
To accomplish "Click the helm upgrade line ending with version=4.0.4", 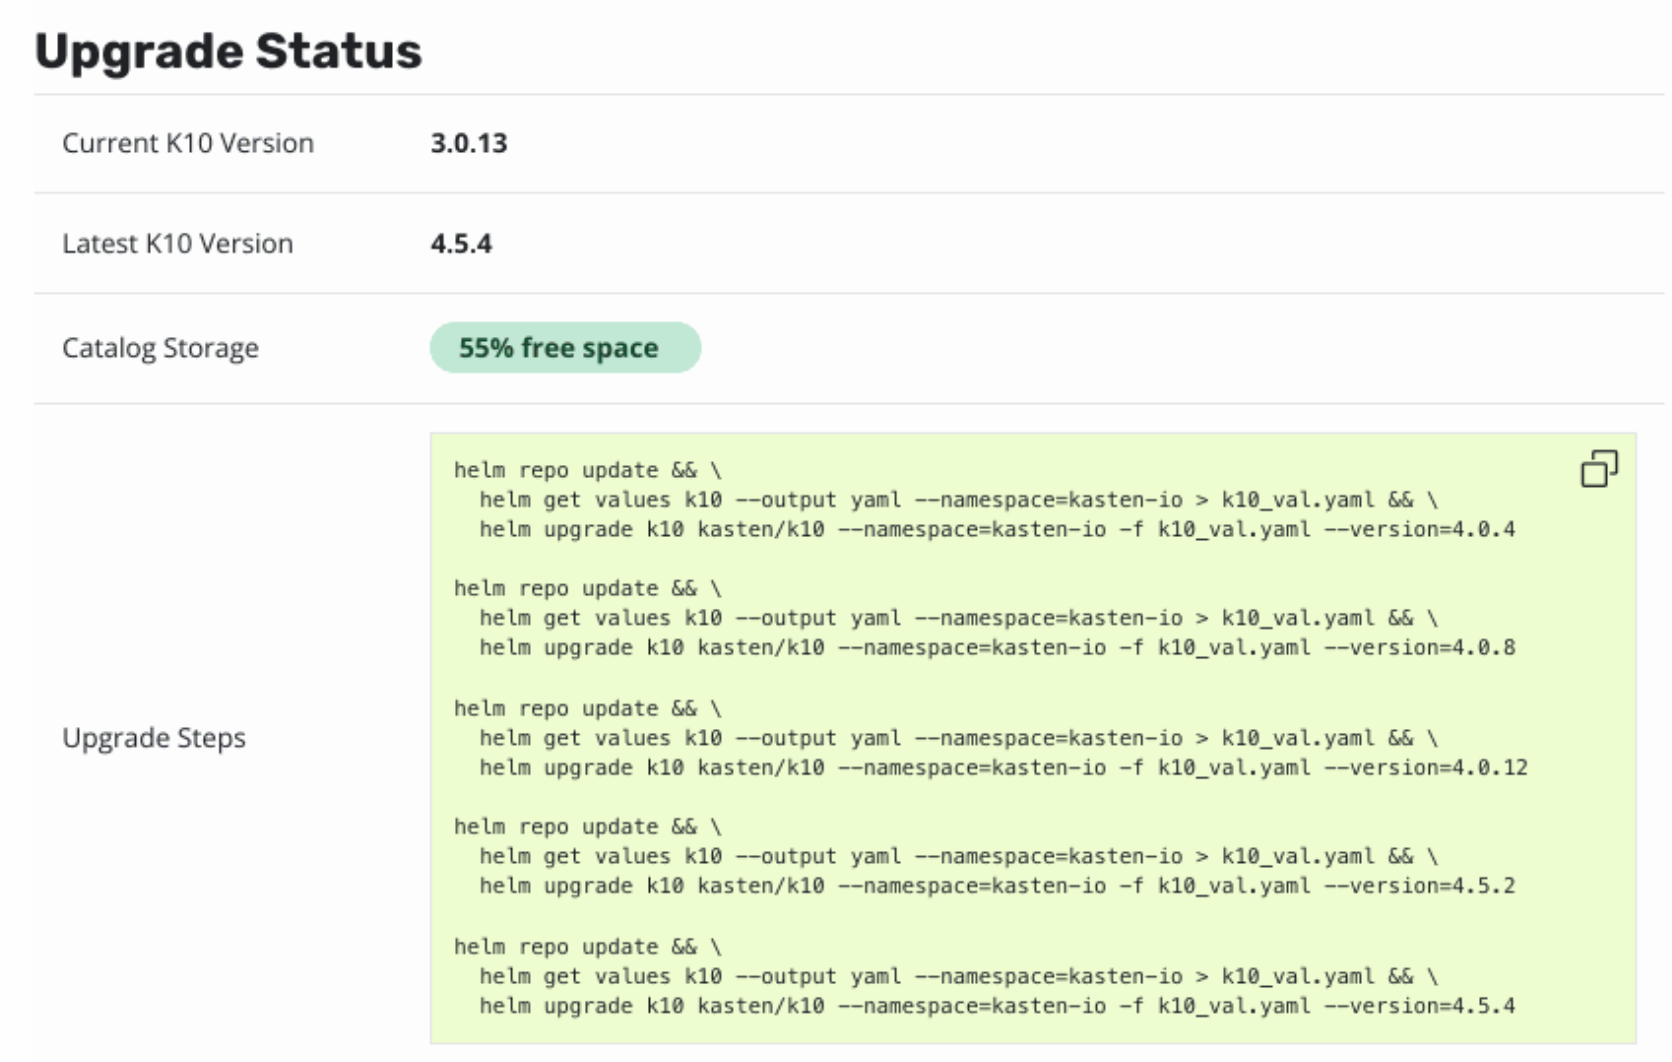I will pos(996,529).
